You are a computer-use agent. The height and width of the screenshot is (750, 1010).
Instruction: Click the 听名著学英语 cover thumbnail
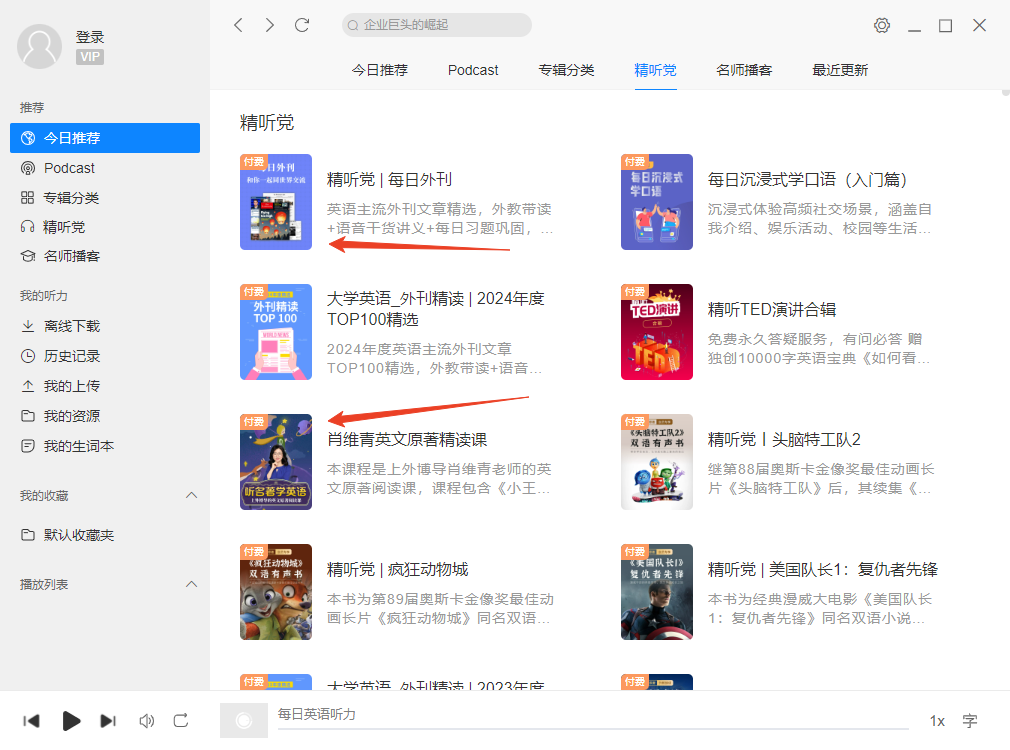tap(276, 462)
